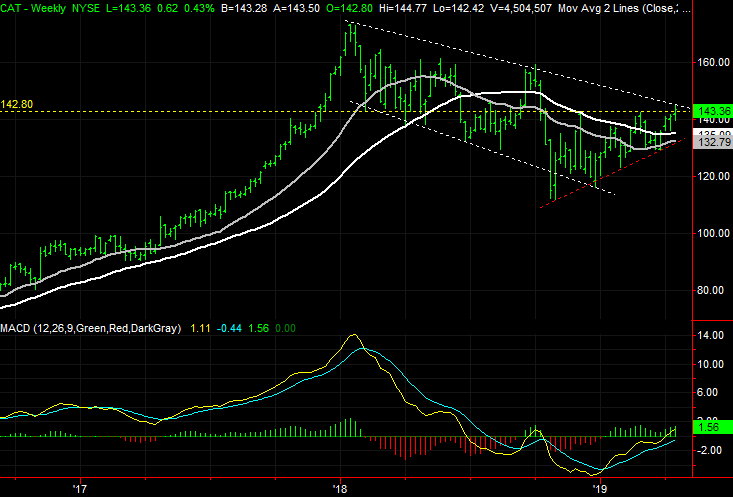Screen dimensions: 733x497
Task: Click the '18 marker on time axis
Action: tap(341, 489)
